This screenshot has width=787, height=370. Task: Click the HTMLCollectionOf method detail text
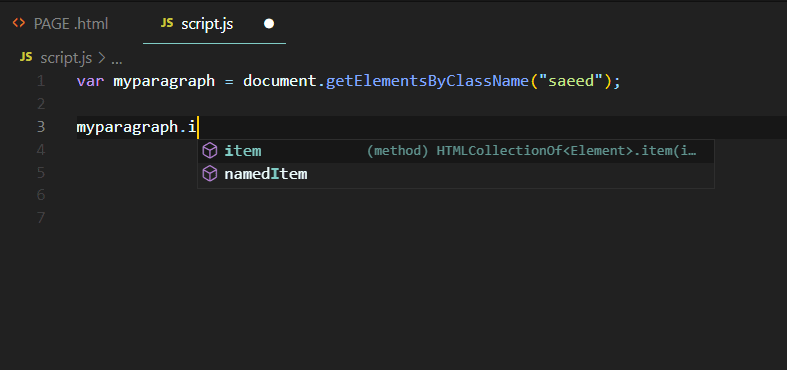(x=532, y=151)
